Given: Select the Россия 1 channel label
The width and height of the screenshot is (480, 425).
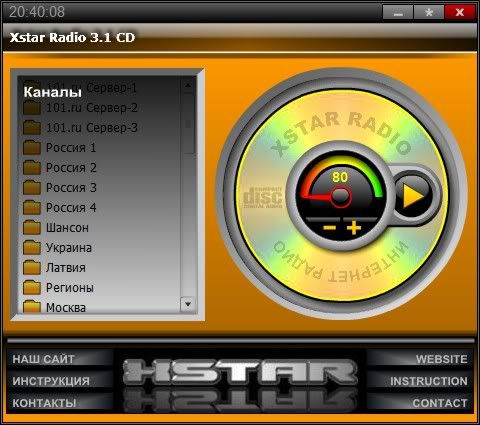Looking at the screenshot, I should pos(71,148).
